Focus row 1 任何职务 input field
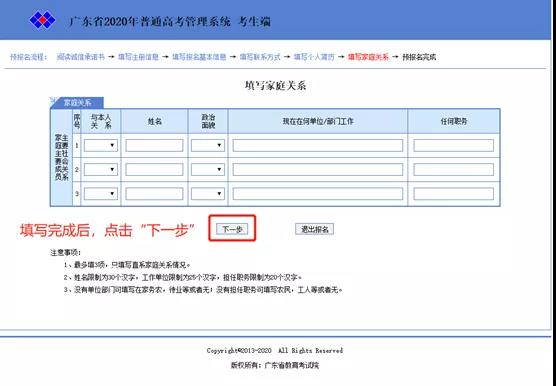Image resolution: width=556 pixels, height=386 pixels. click(454, 145)
